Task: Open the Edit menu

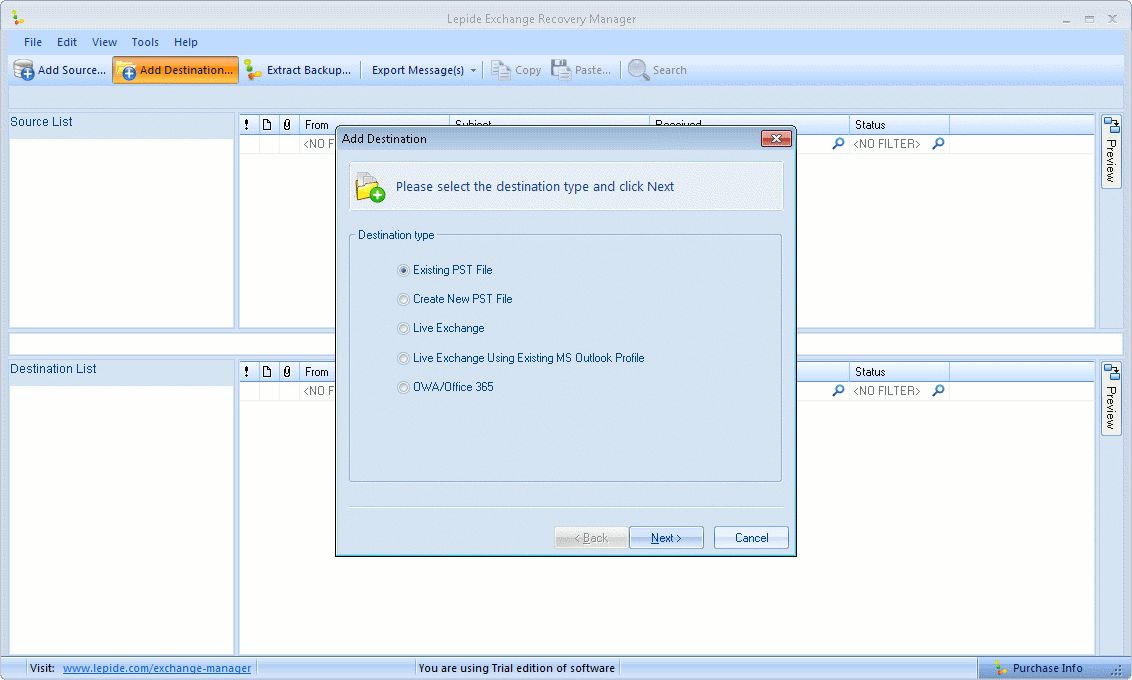Action: (67, 42)
